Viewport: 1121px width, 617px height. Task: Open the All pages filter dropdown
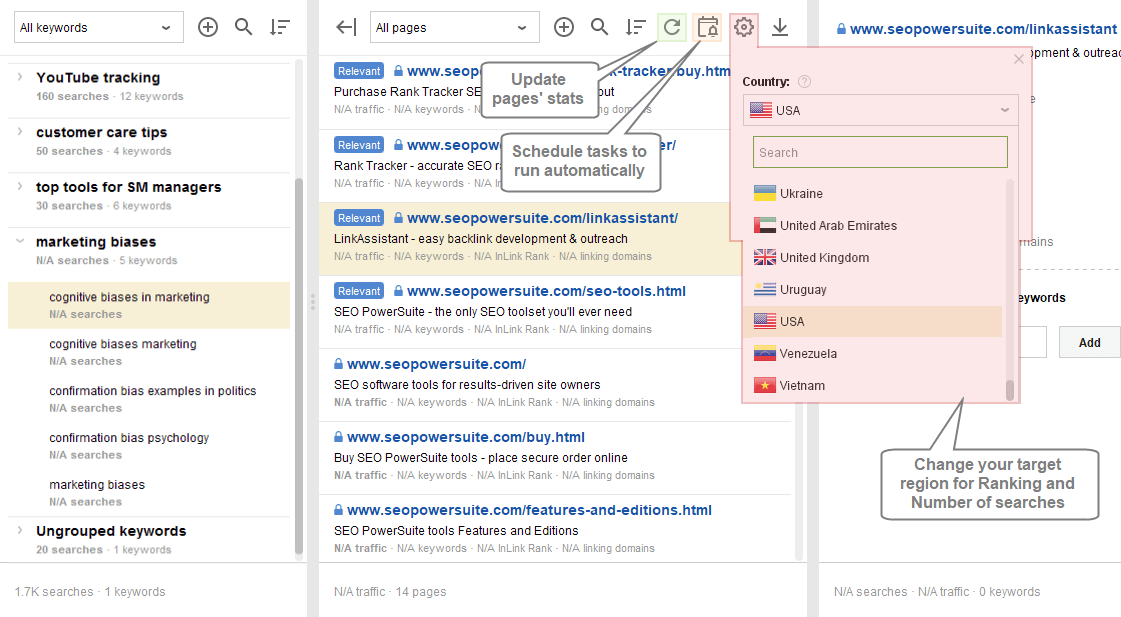point(455,27)
